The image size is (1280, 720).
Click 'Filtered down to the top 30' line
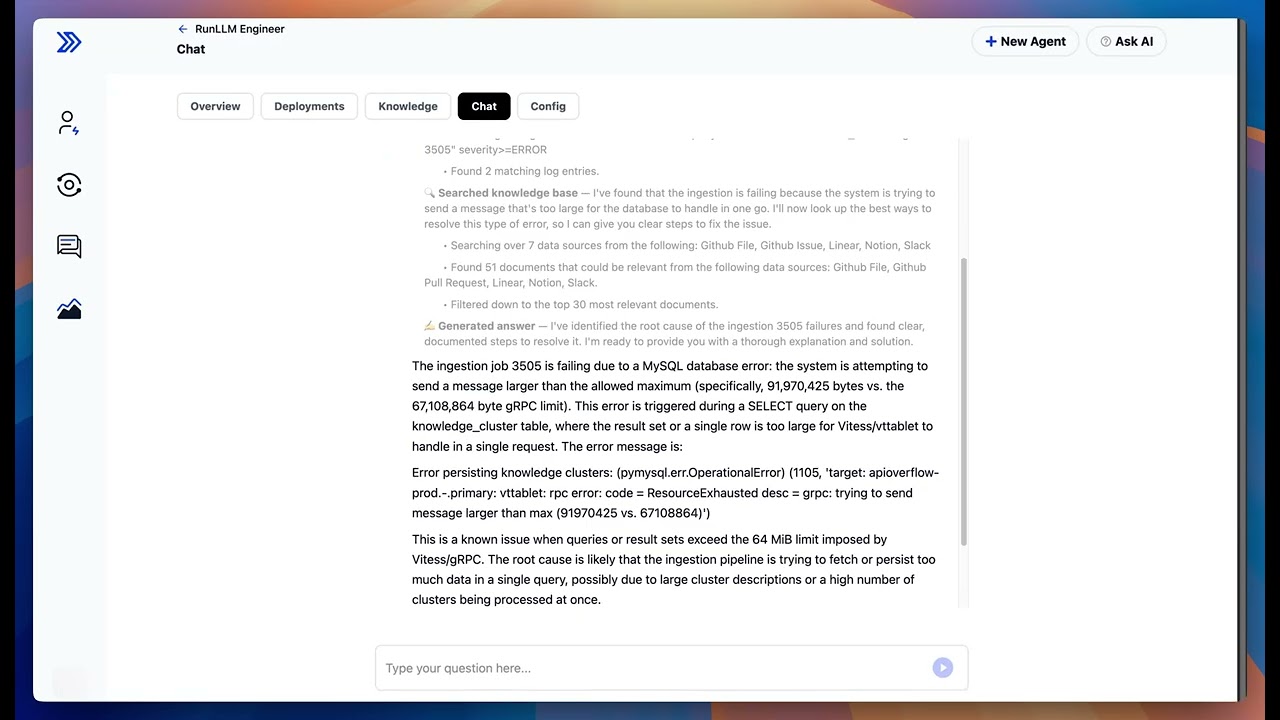584,304
